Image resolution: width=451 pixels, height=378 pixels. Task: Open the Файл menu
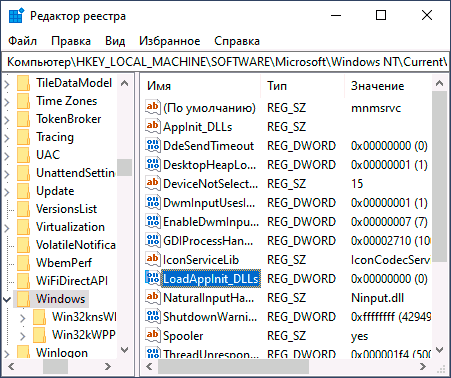coord(22,41)
